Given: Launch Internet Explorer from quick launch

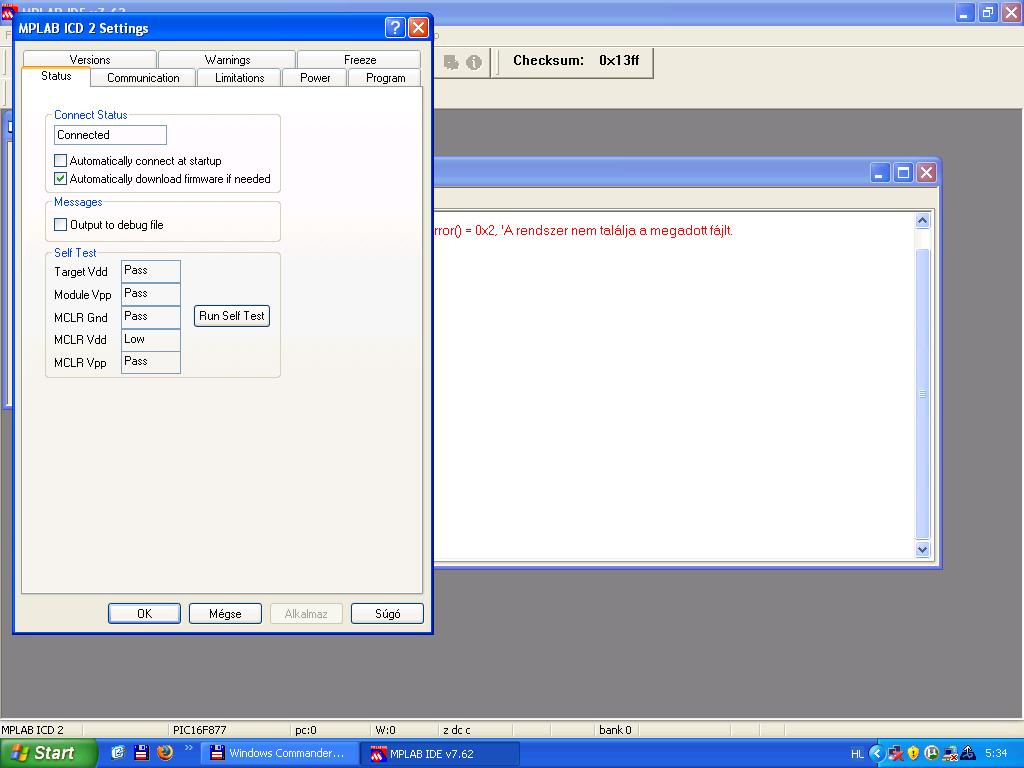Looking at the screenshot, I should click(118, 752).
